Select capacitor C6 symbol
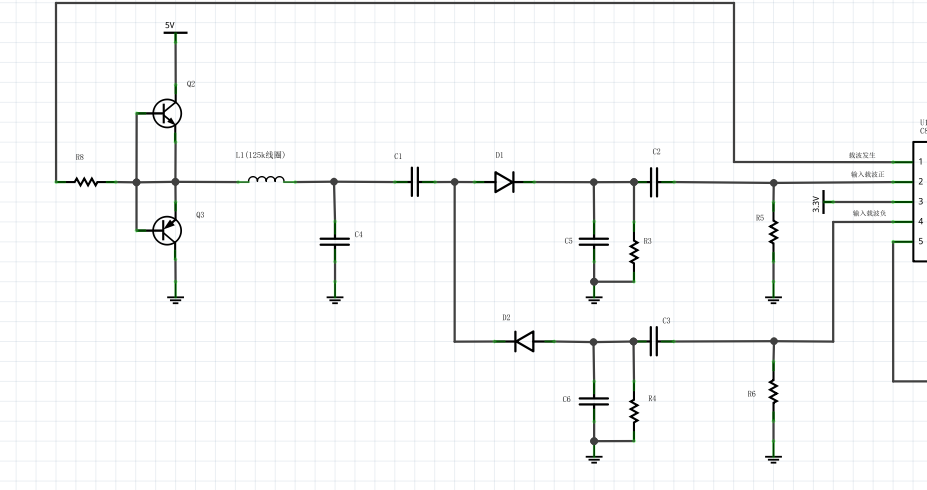927x490 pixels. 594,401
